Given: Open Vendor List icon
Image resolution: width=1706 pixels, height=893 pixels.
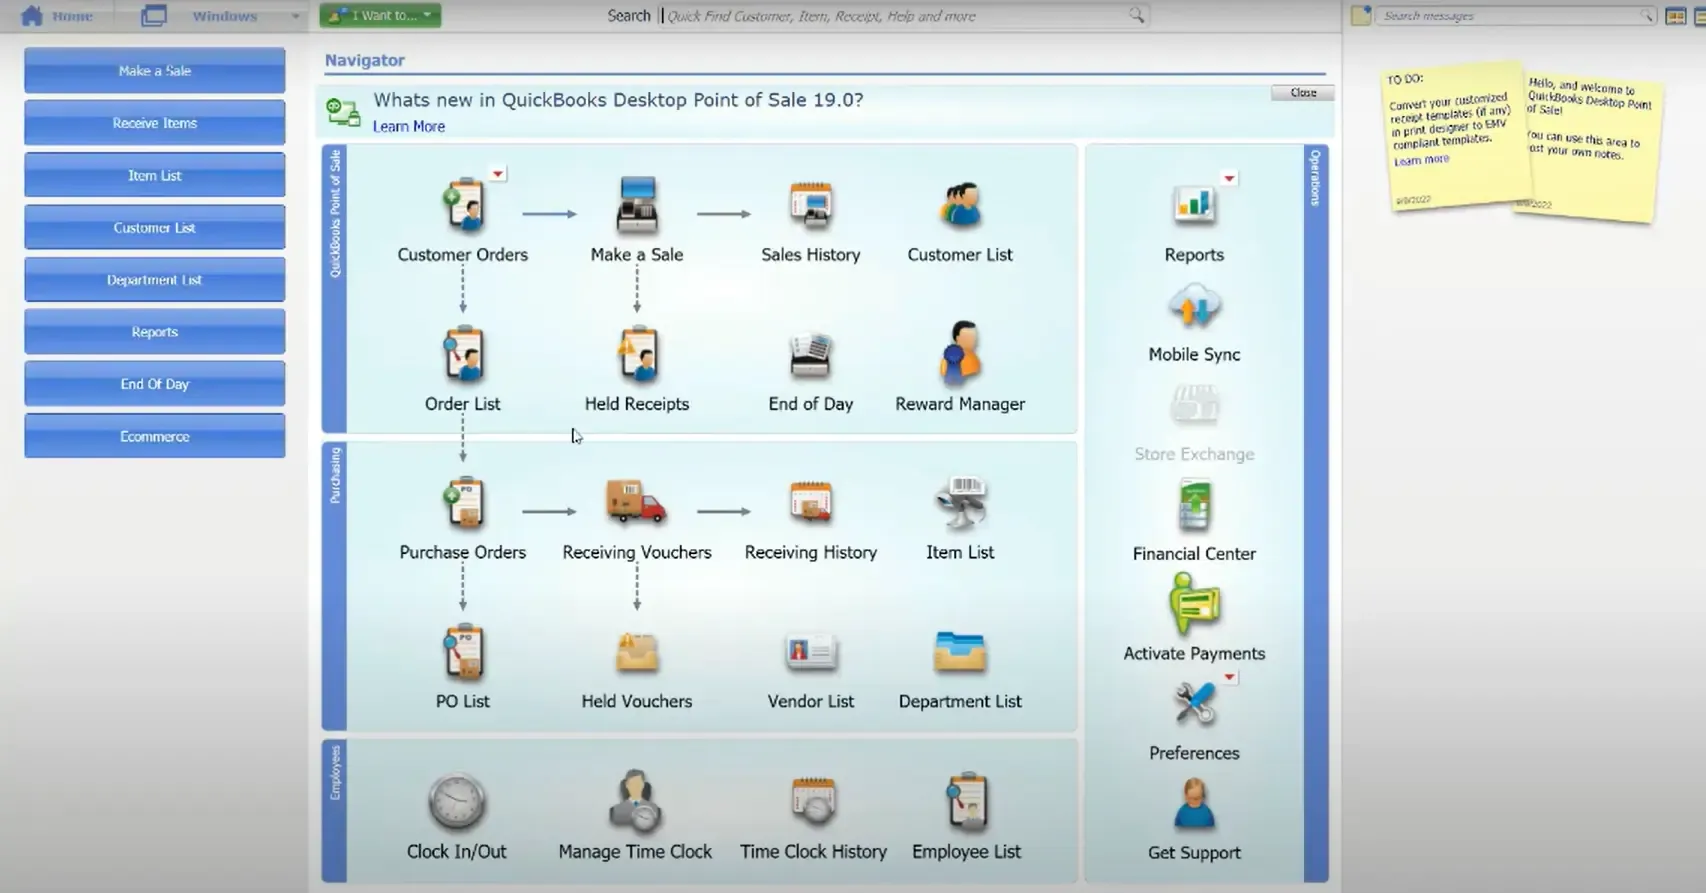Looking at the screenshot, I should click(811, 652).
